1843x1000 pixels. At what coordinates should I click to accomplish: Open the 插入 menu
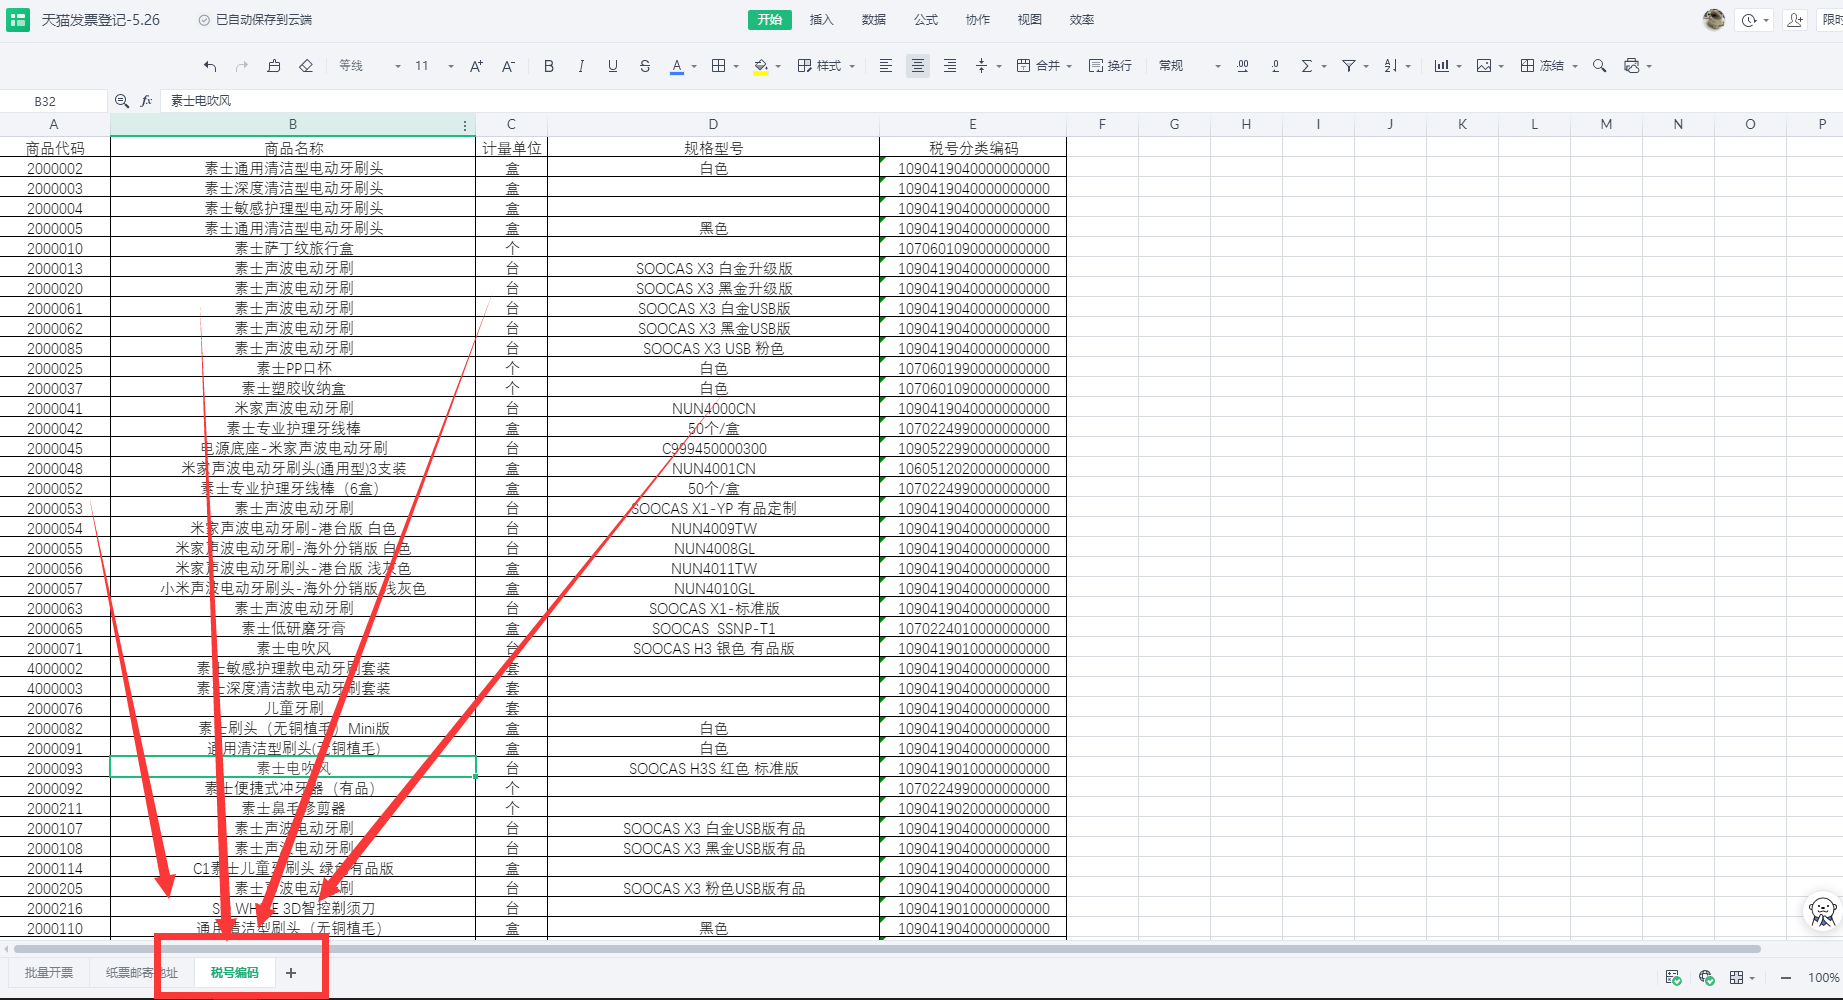(822, 20)
